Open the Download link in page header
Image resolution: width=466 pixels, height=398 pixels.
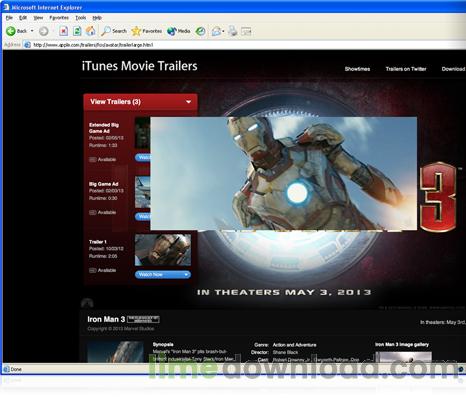coord(453,69)
